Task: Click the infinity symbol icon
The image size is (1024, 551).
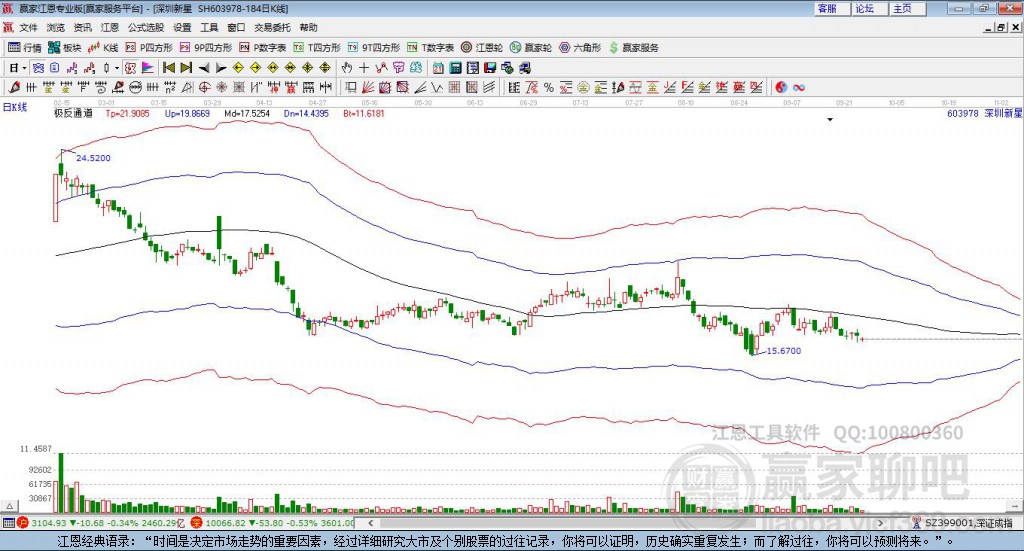Action: coord(799,87)
